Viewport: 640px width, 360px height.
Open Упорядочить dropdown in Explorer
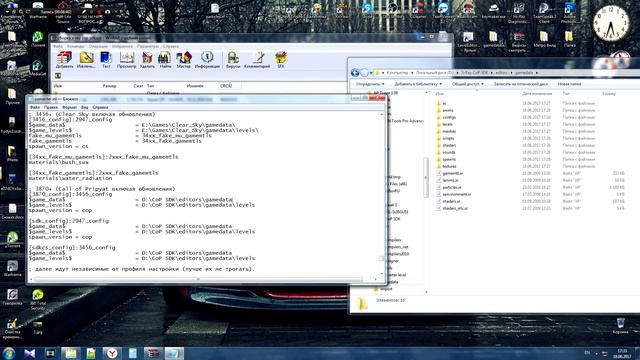point(370,84)
